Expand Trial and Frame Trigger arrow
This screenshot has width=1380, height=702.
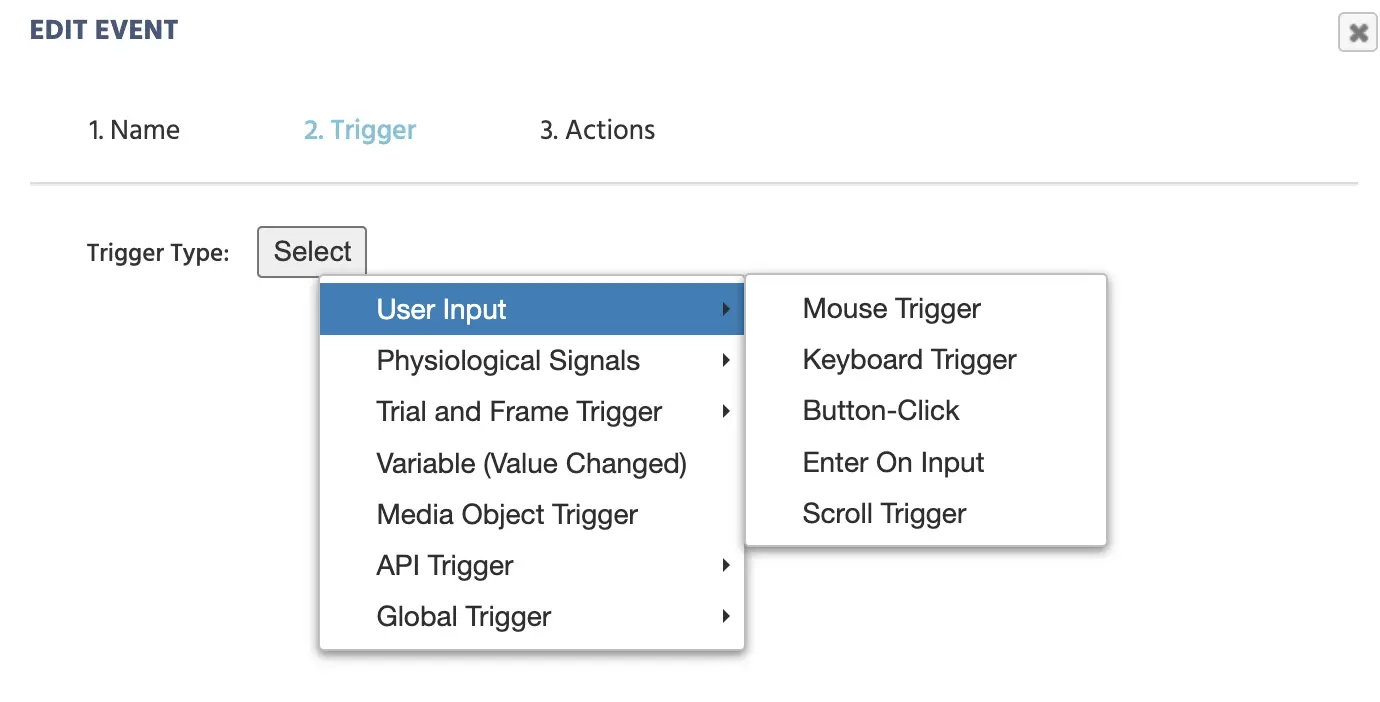[x=726, y=412]
